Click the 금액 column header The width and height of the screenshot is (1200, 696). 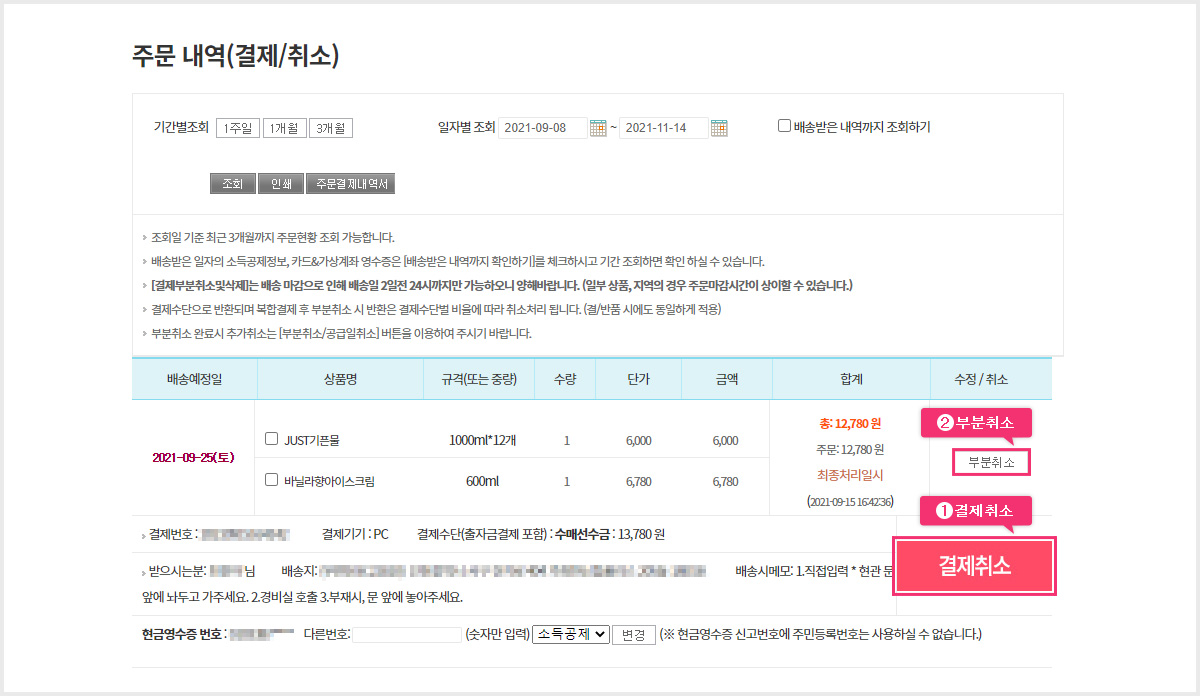click(x=727, y=379)
